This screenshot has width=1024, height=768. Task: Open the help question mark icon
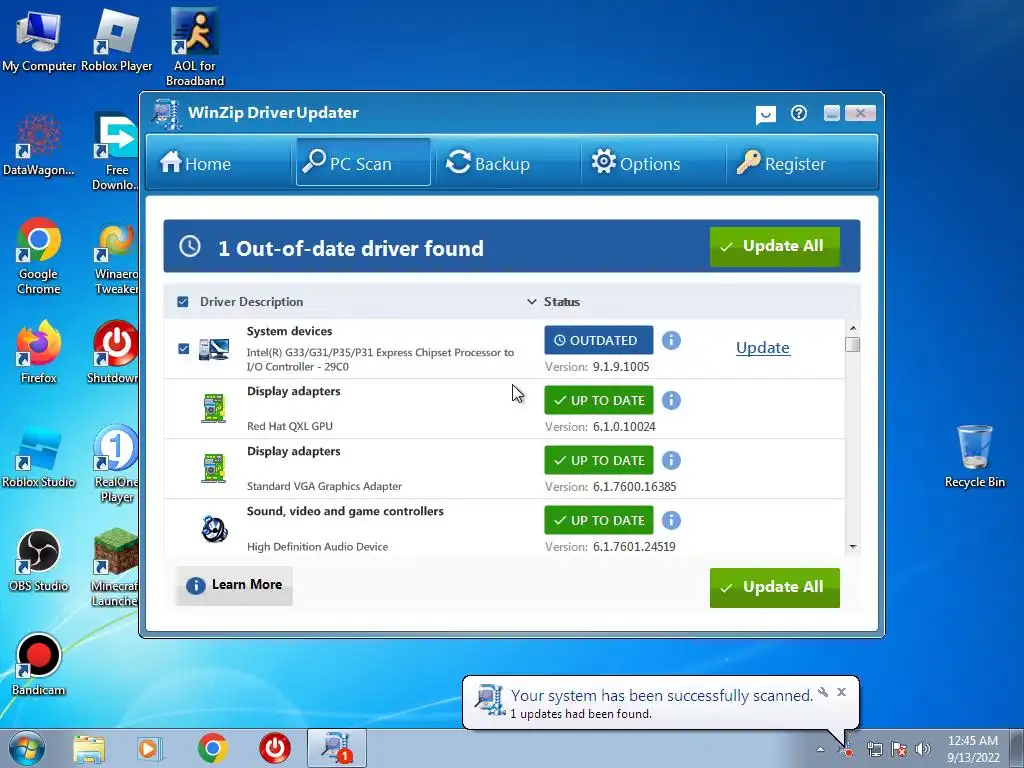point(799,114)
